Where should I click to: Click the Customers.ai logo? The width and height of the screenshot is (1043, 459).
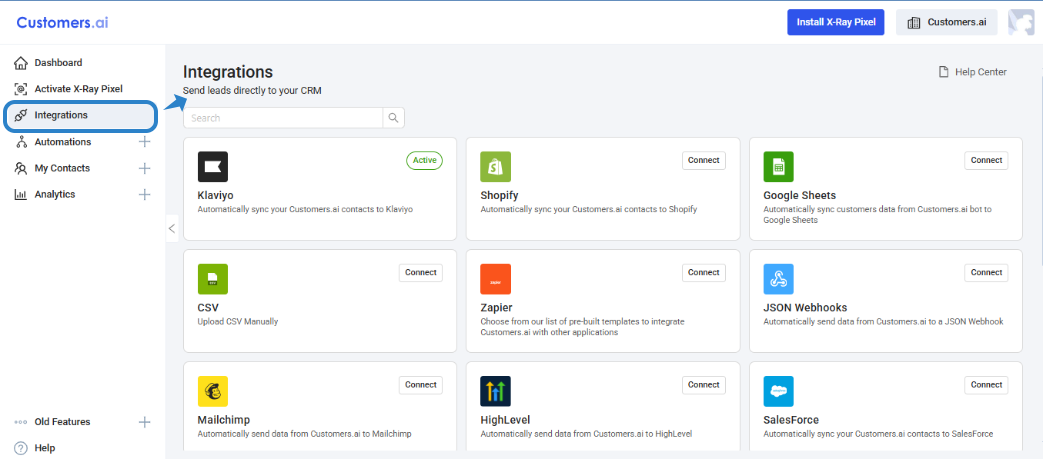[63, 22]
